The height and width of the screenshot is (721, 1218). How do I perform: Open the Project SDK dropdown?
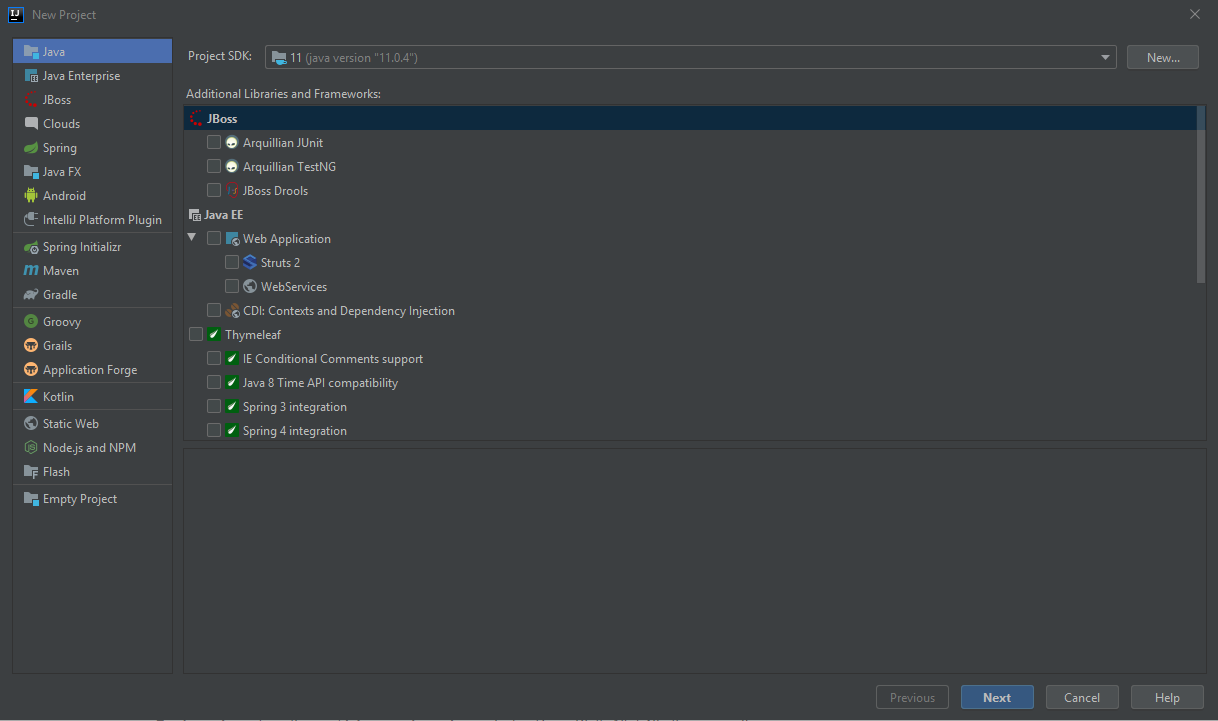pos(690,58)
